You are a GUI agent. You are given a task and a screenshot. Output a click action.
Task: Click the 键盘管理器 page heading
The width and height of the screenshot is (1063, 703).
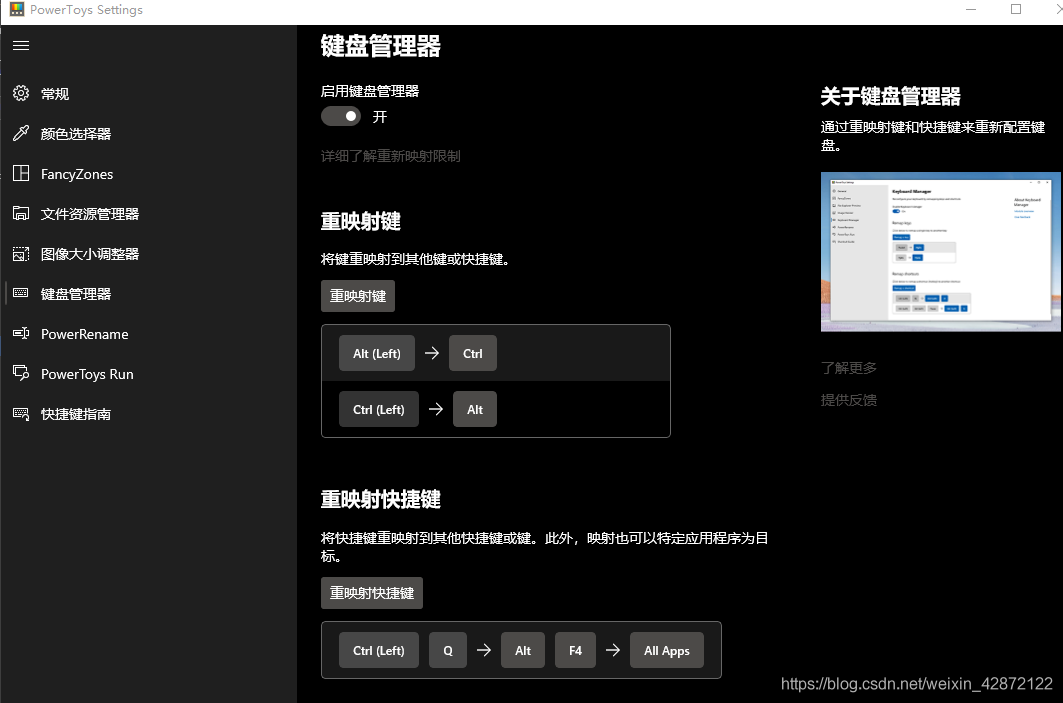pyautogui.click(x=381, y=46)
